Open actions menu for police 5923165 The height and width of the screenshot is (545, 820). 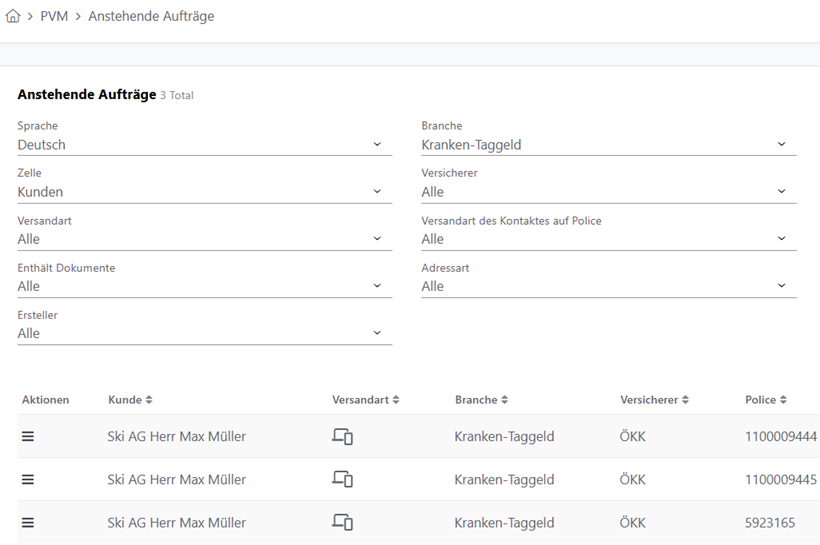[x=28, y=523]
